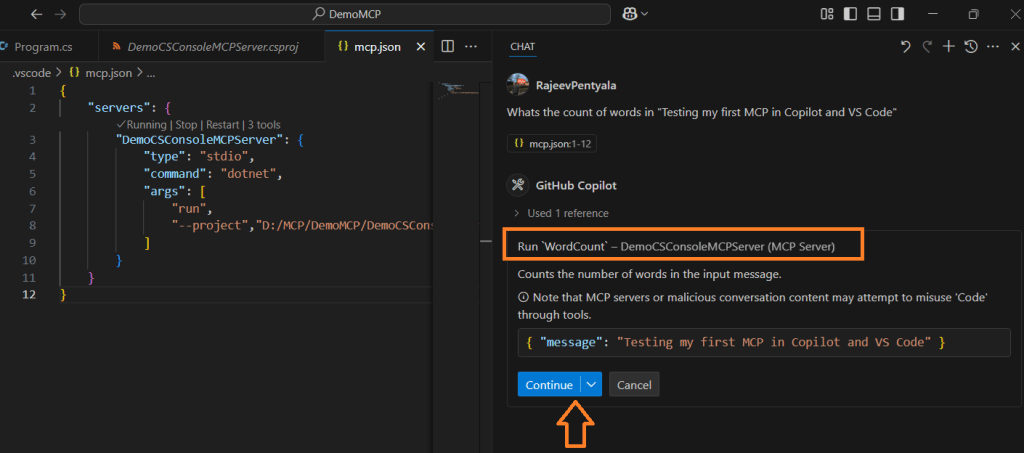This screenshot has height=453, width=1024.
Task: Undo the last chat request
Action: click(906, 47)
